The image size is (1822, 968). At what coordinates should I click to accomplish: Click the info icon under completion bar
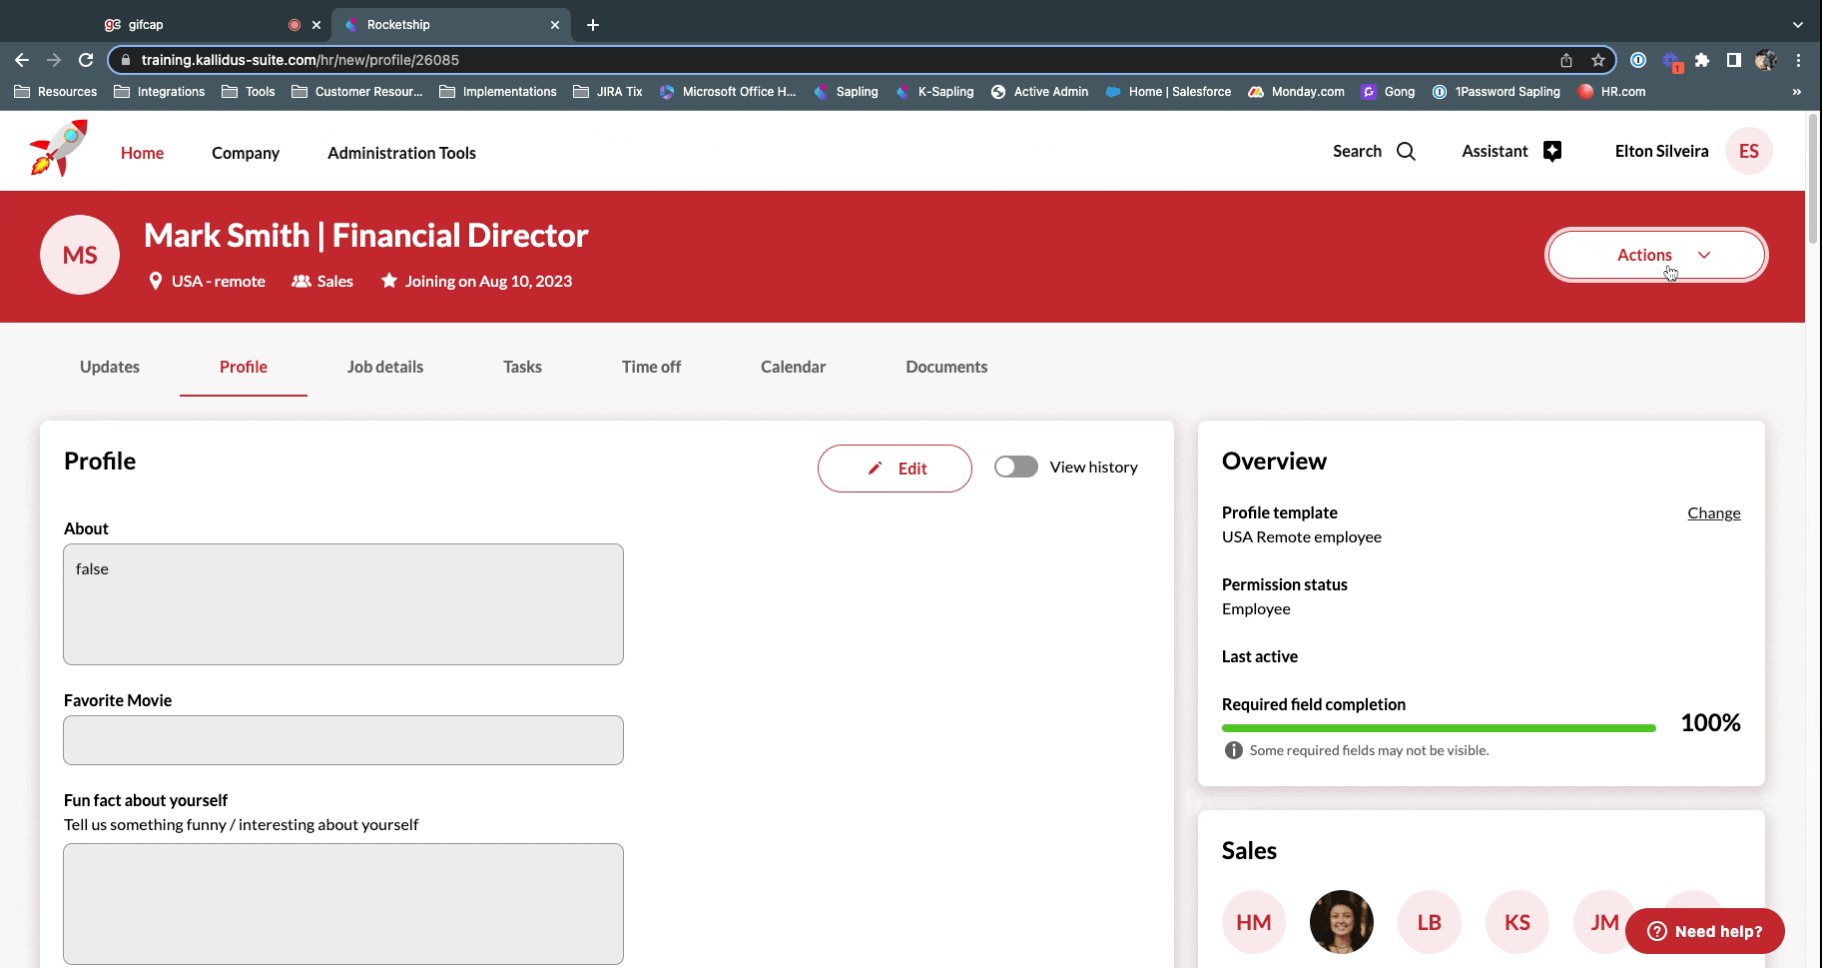coord(1233,751)
